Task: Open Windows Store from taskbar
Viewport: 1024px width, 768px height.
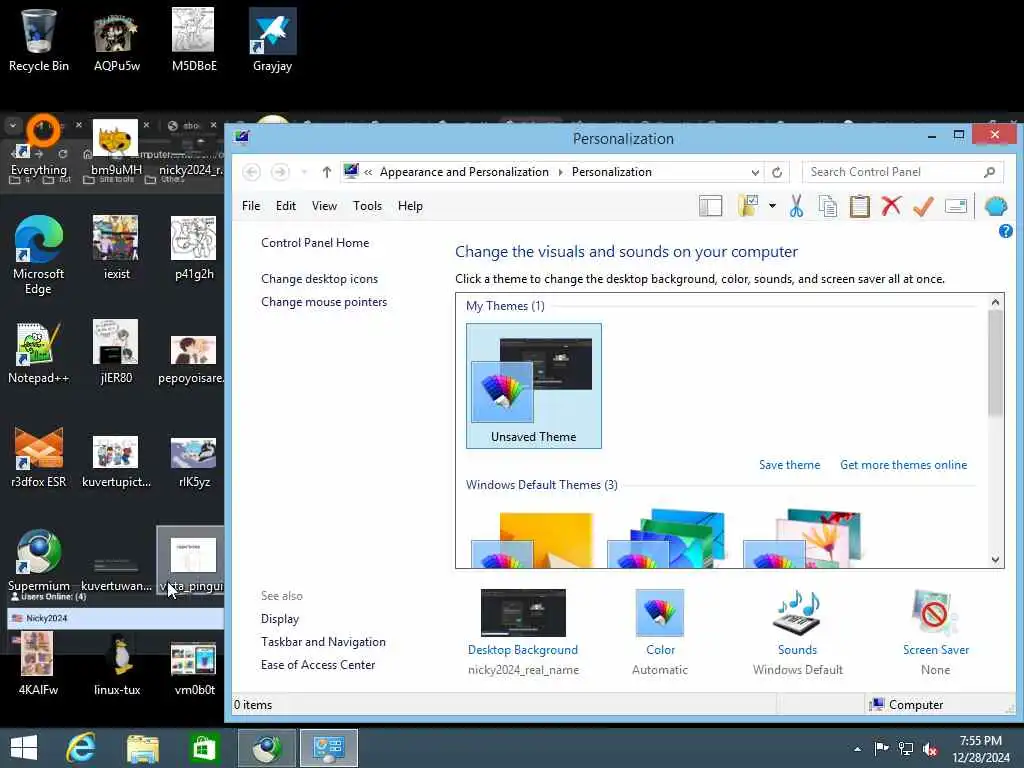Action: tap(203, 748)
